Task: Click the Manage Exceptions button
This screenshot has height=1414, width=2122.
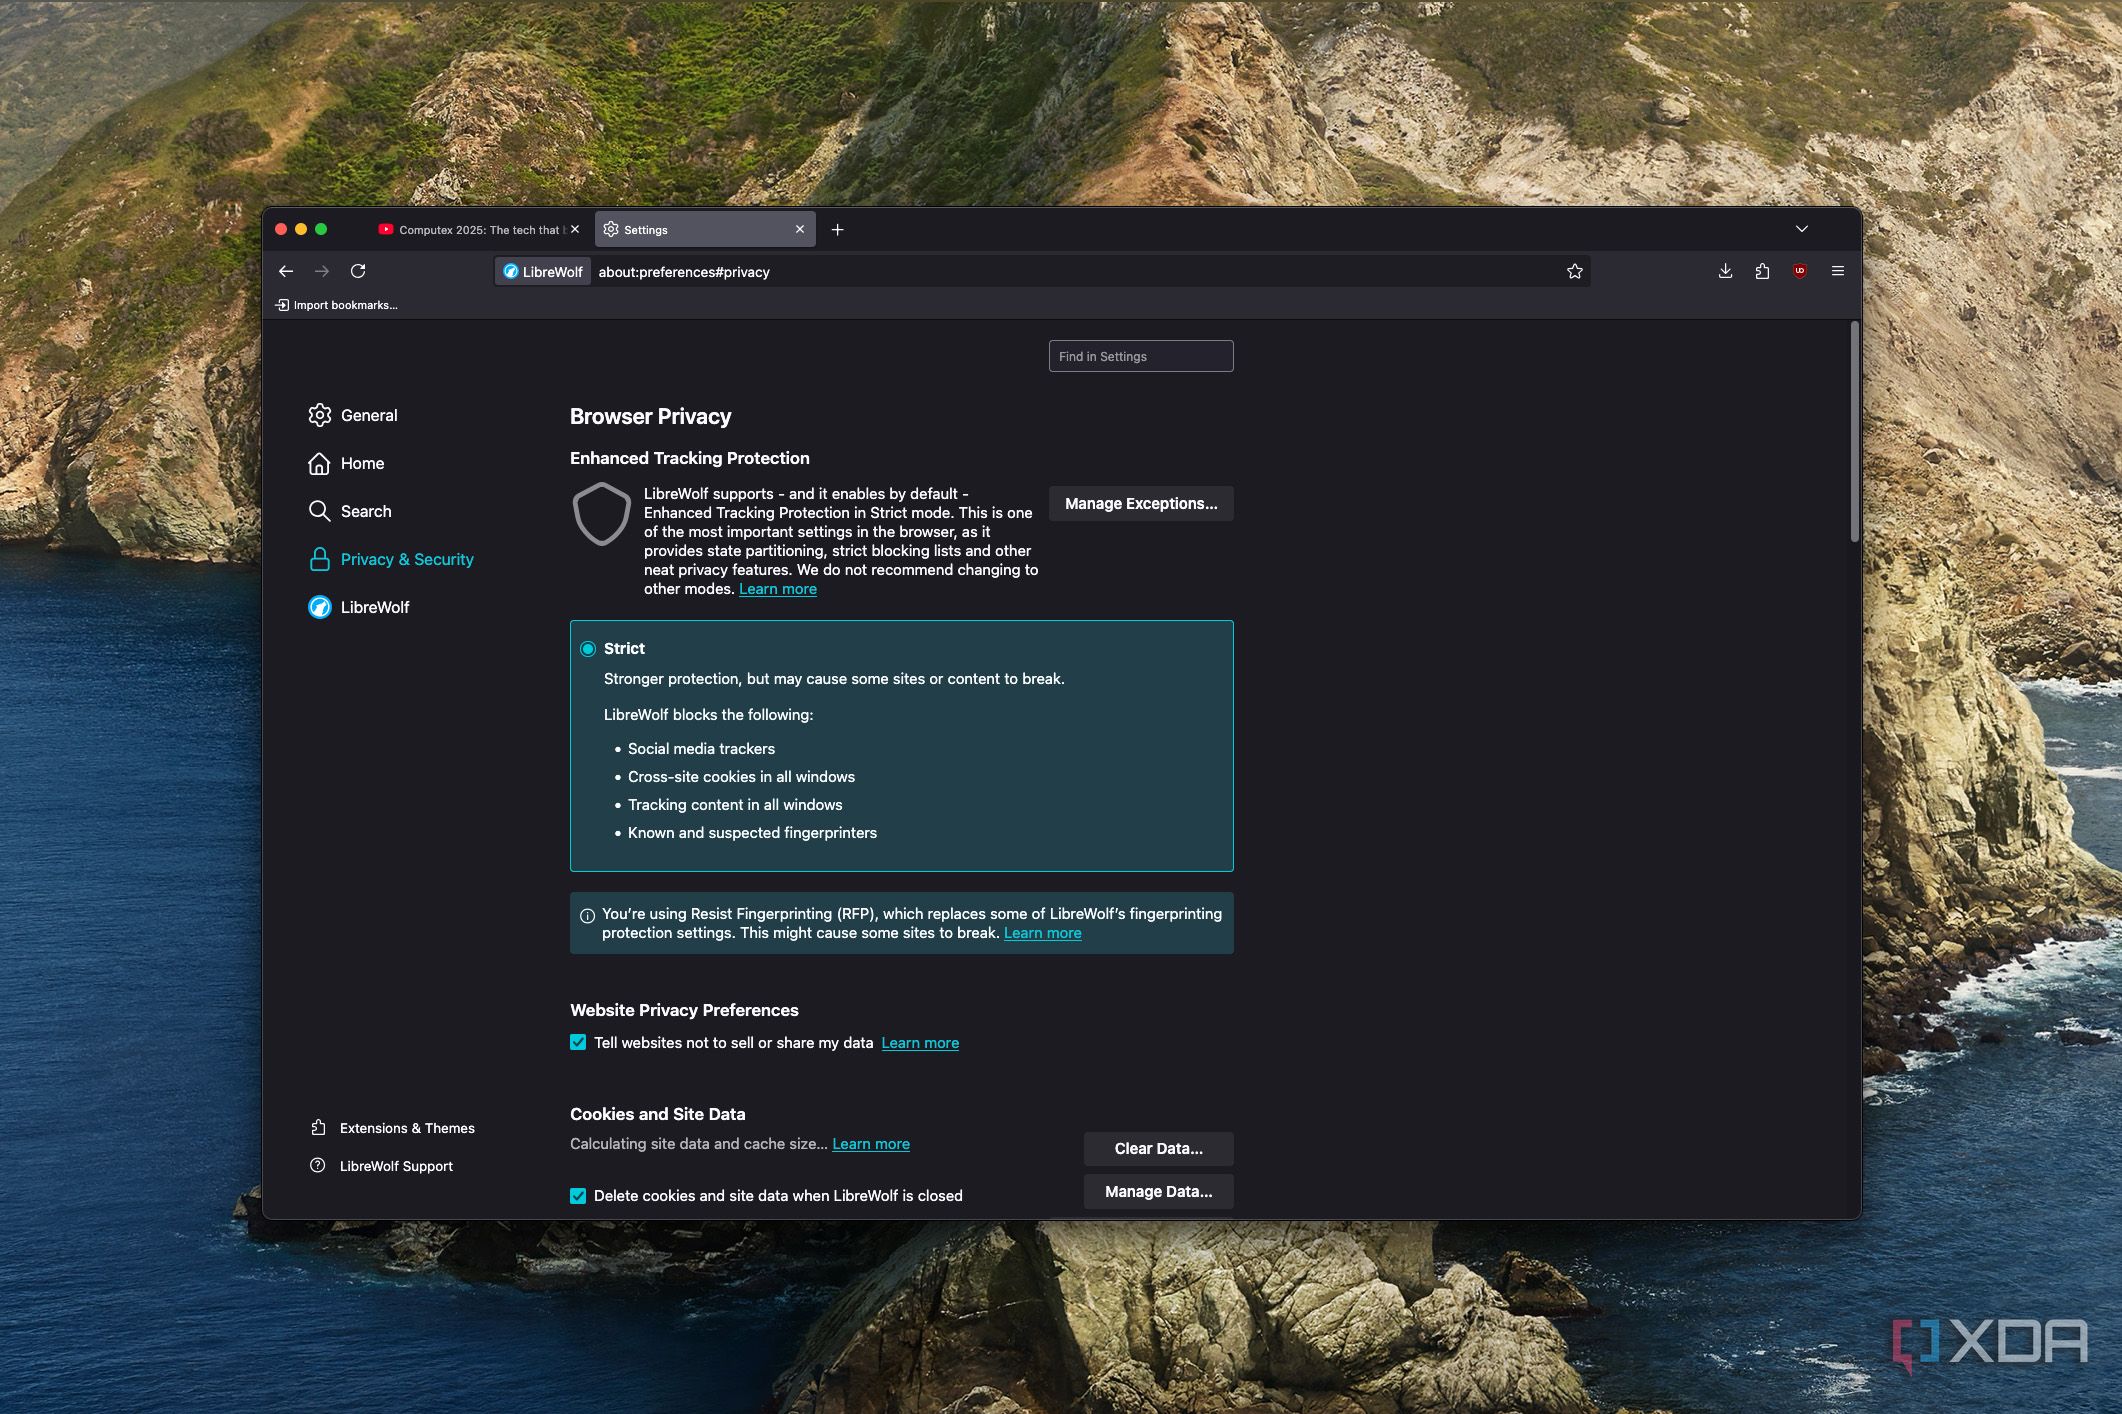Action: tap(1140, 504)
